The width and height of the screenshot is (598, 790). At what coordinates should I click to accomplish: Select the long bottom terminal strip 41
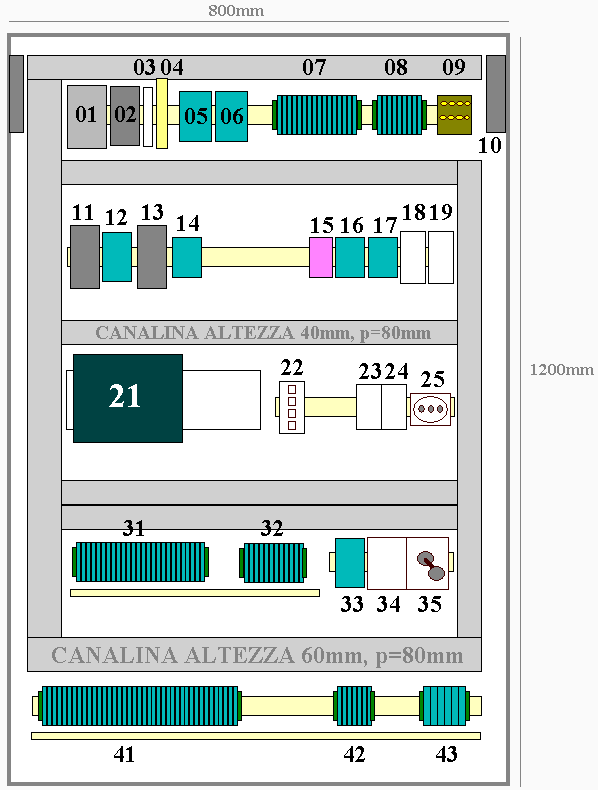pyautogui.click(x=140, y=706)
